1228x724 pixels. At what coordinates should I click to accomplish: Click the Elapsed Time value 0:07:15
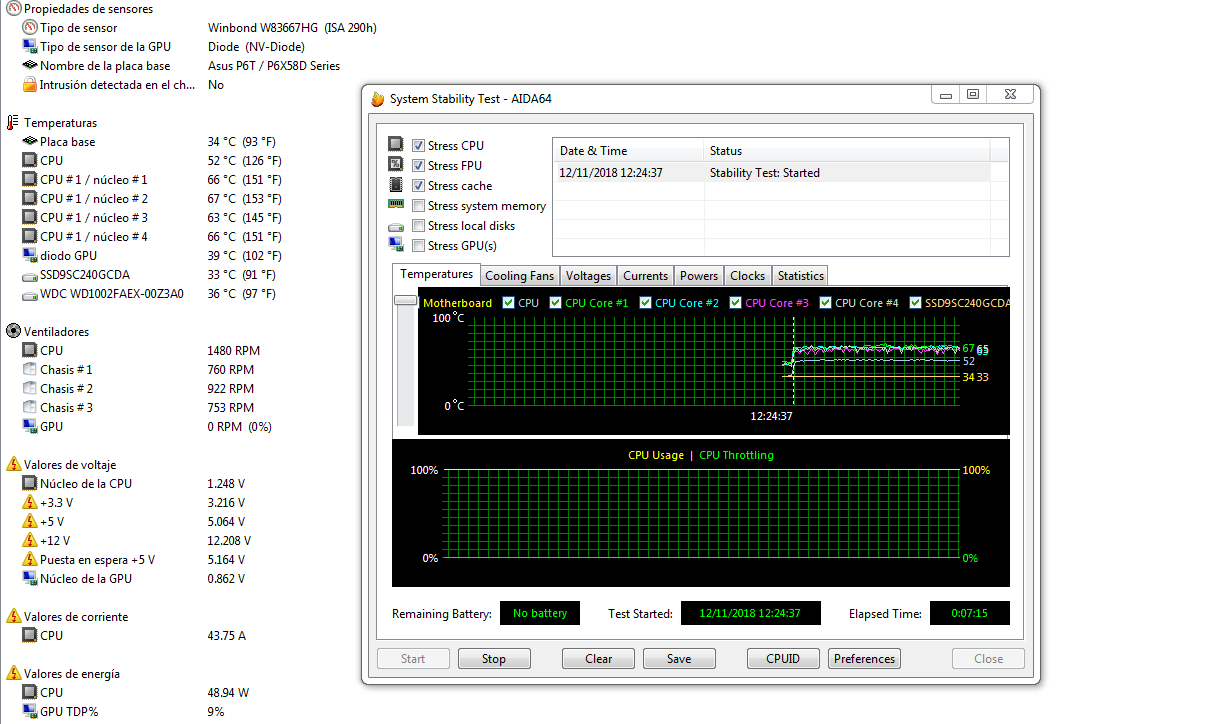point(969,613)
